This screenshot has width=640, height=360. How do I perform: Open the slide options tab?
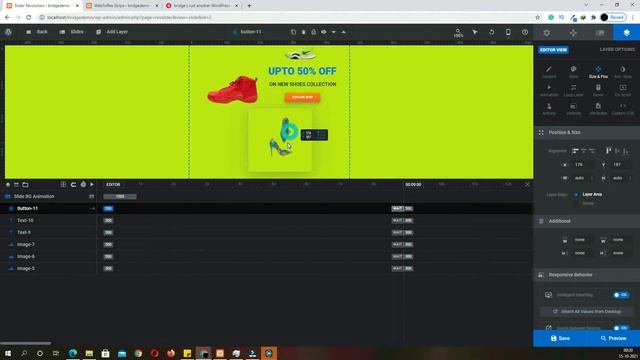click(x=600, y=33)
